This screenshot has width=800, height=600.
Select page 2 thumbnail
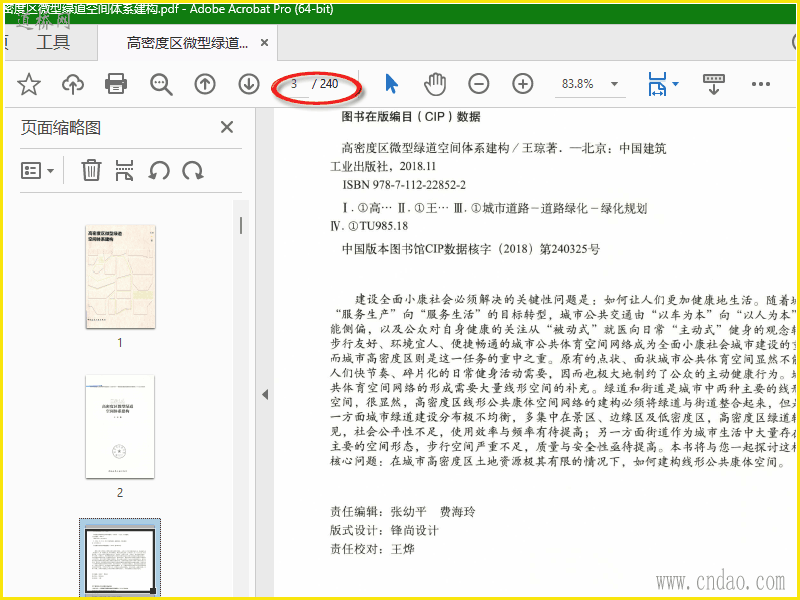pos(120,426)
